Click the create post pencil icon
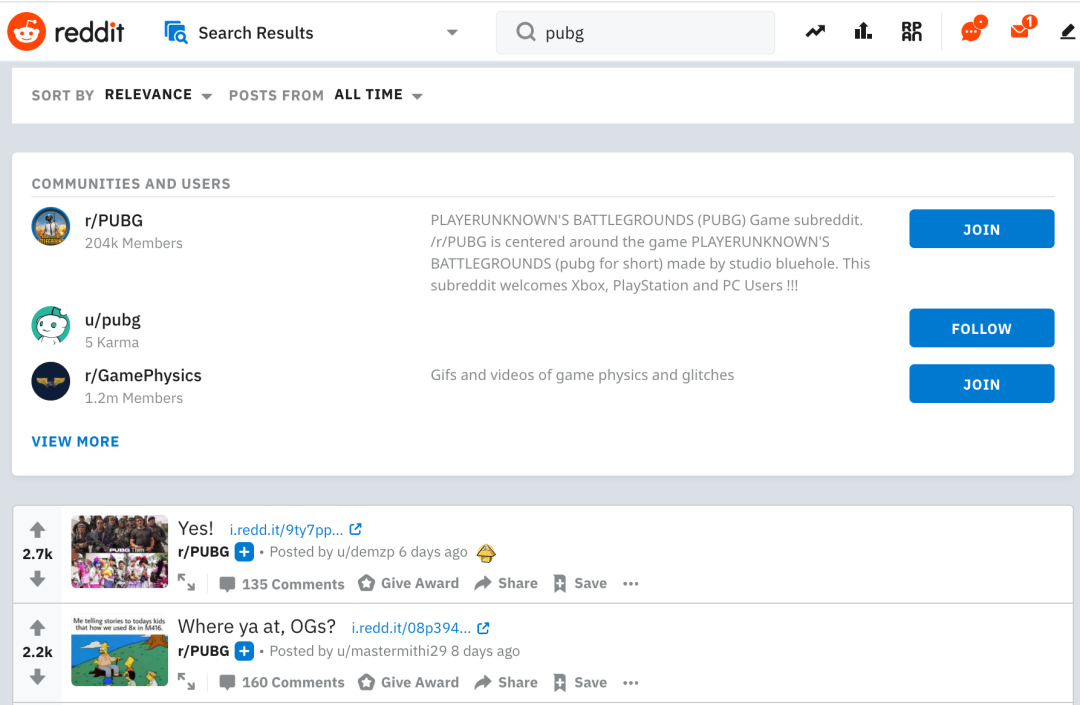The image size is (1080, 705). tap(1068, 32)
